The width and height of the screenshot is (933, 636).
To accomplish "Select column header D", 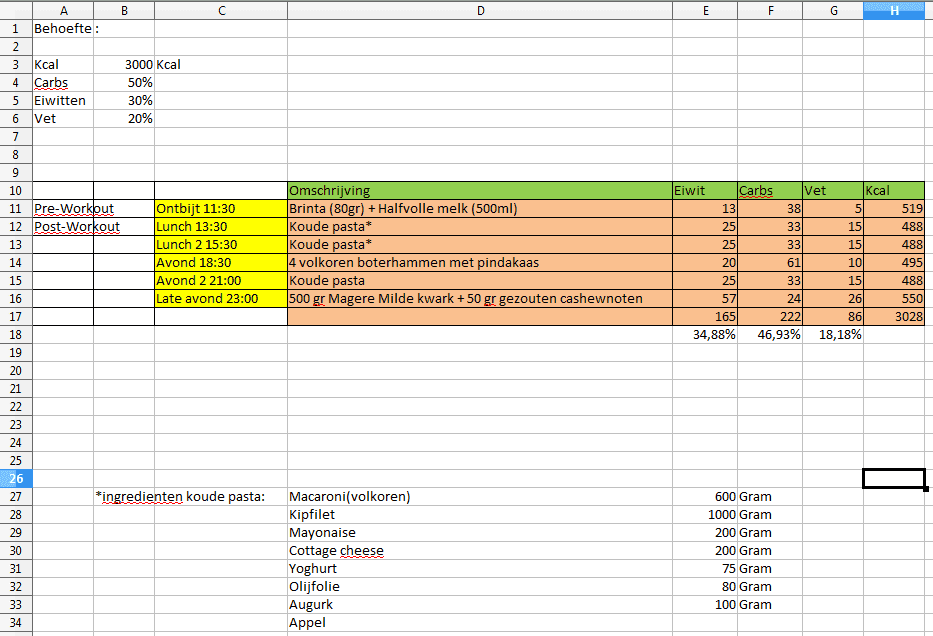I will point(479,10).
